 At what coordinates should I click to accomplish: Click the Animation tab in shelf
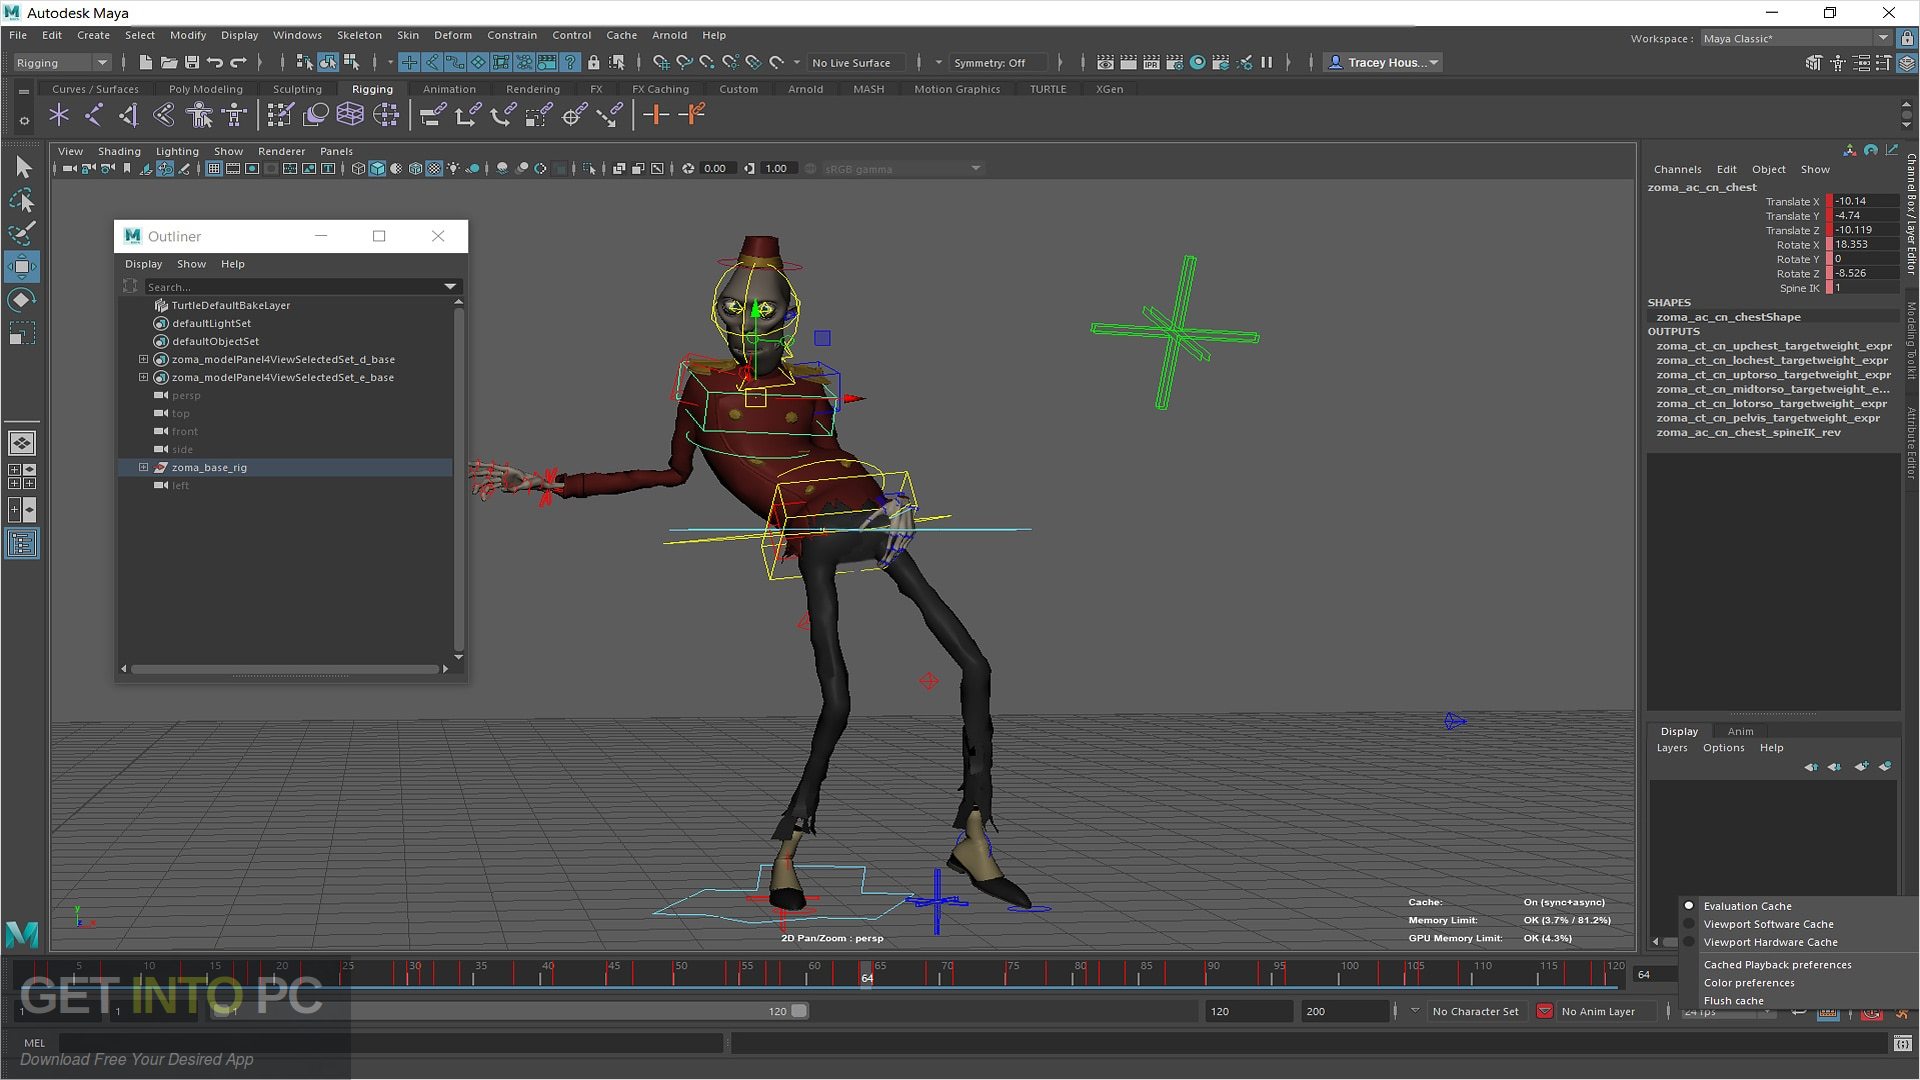point(447,88)
